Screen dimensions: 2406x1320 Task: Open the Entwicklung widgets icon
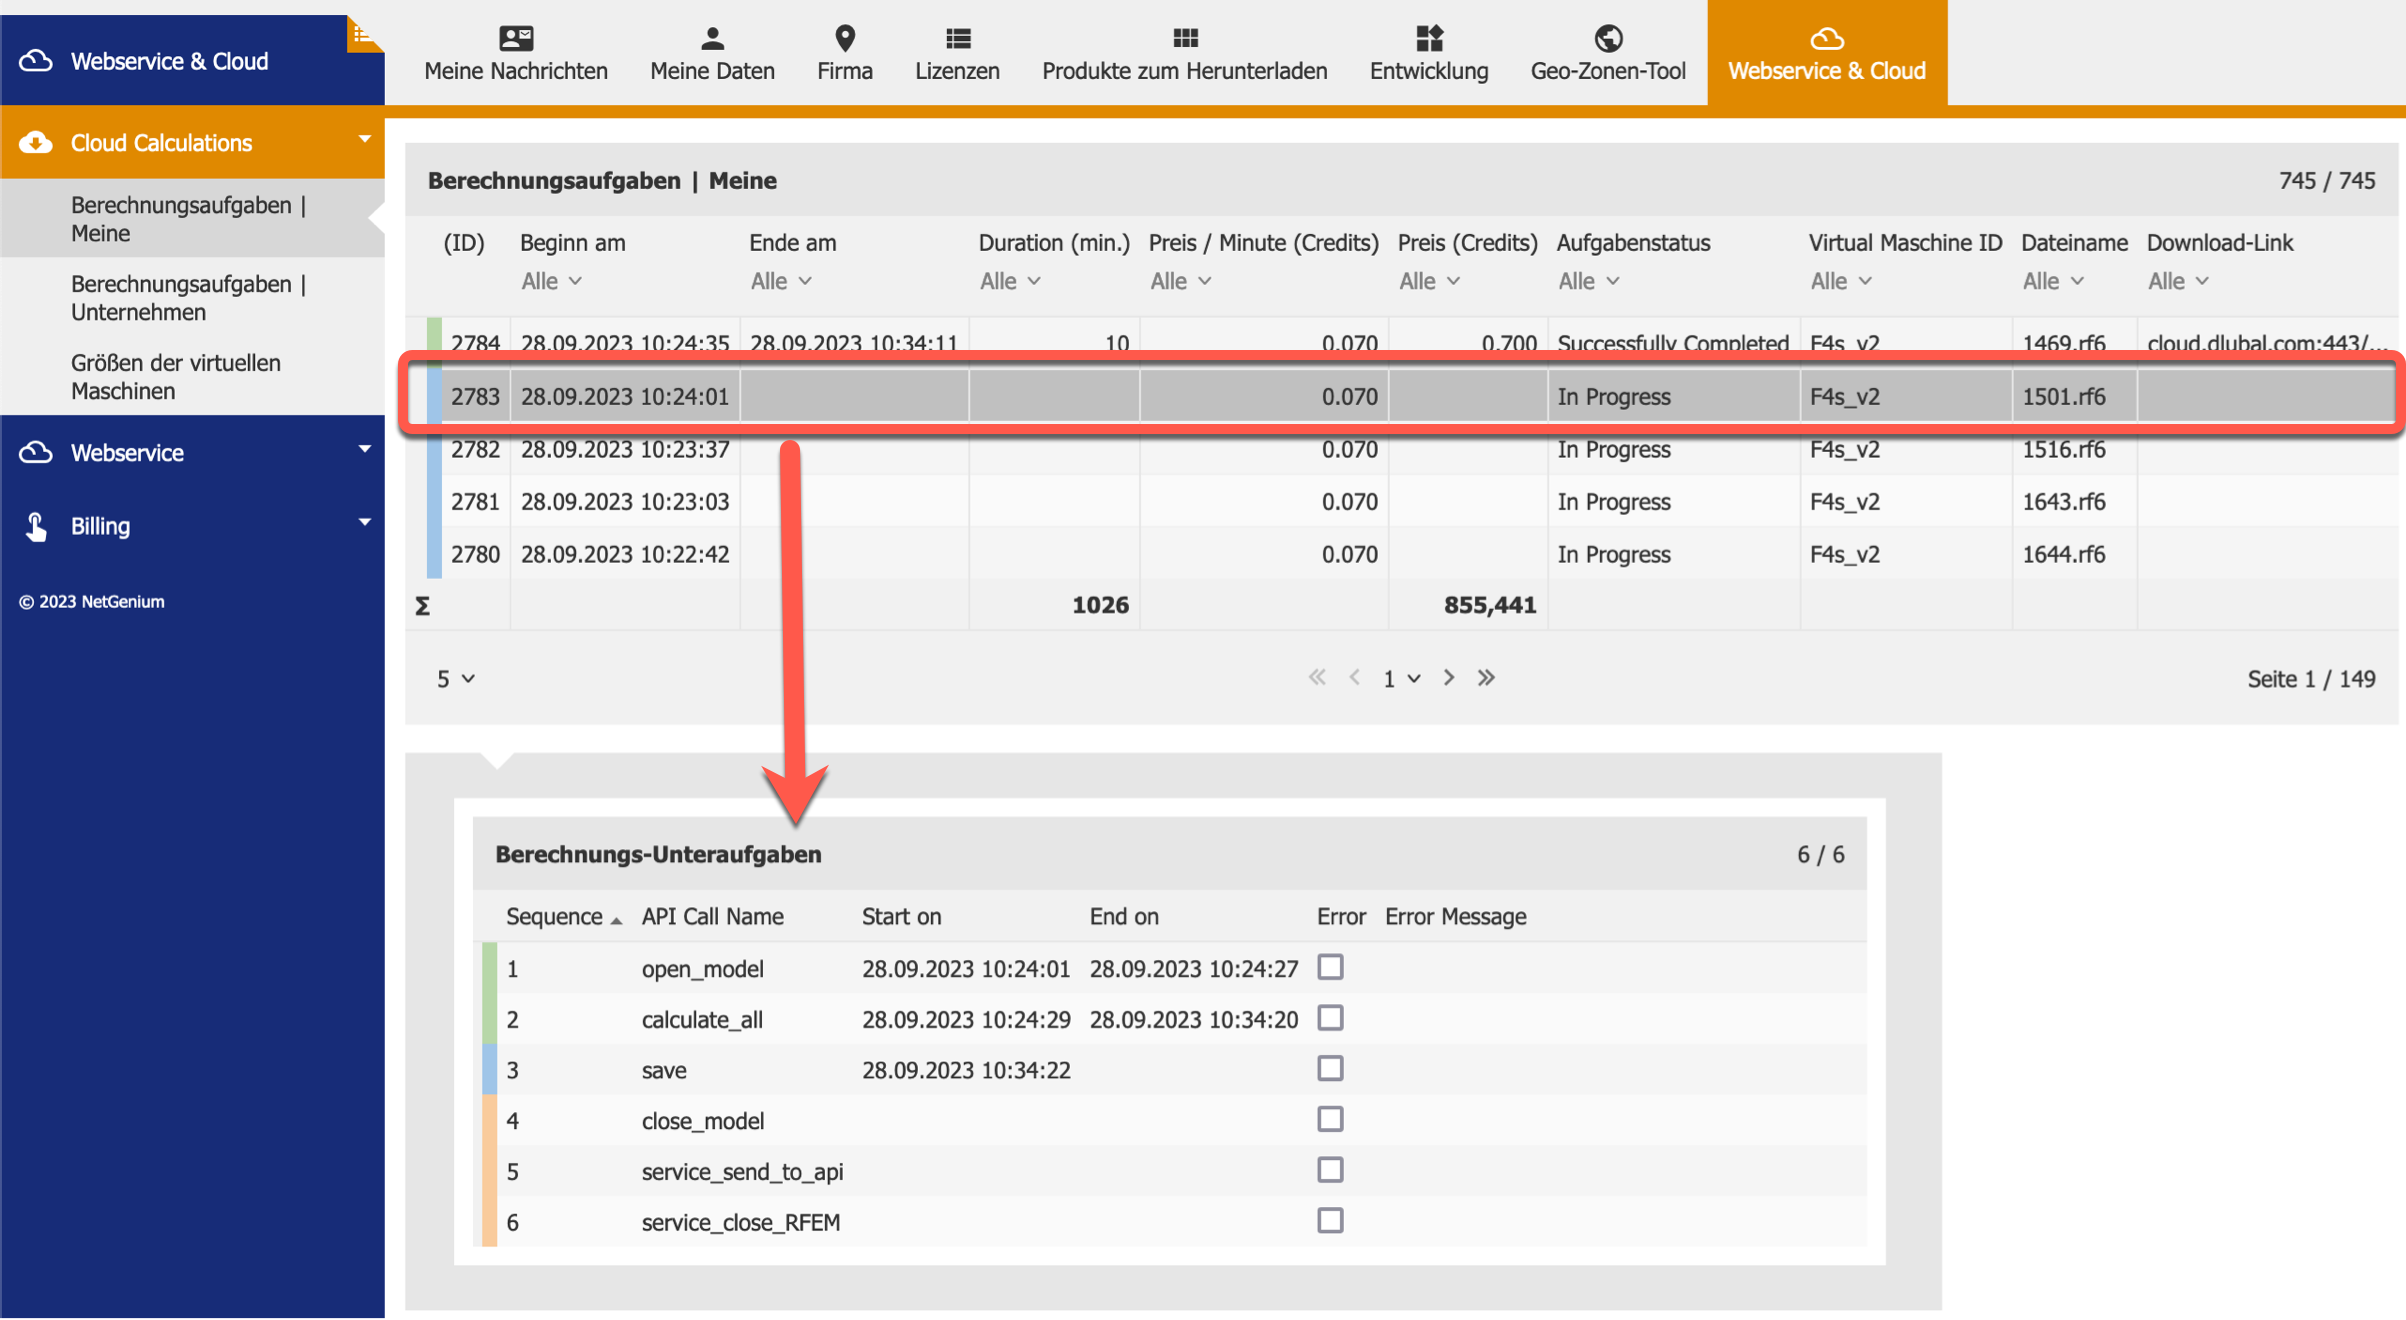(1429, 38)
